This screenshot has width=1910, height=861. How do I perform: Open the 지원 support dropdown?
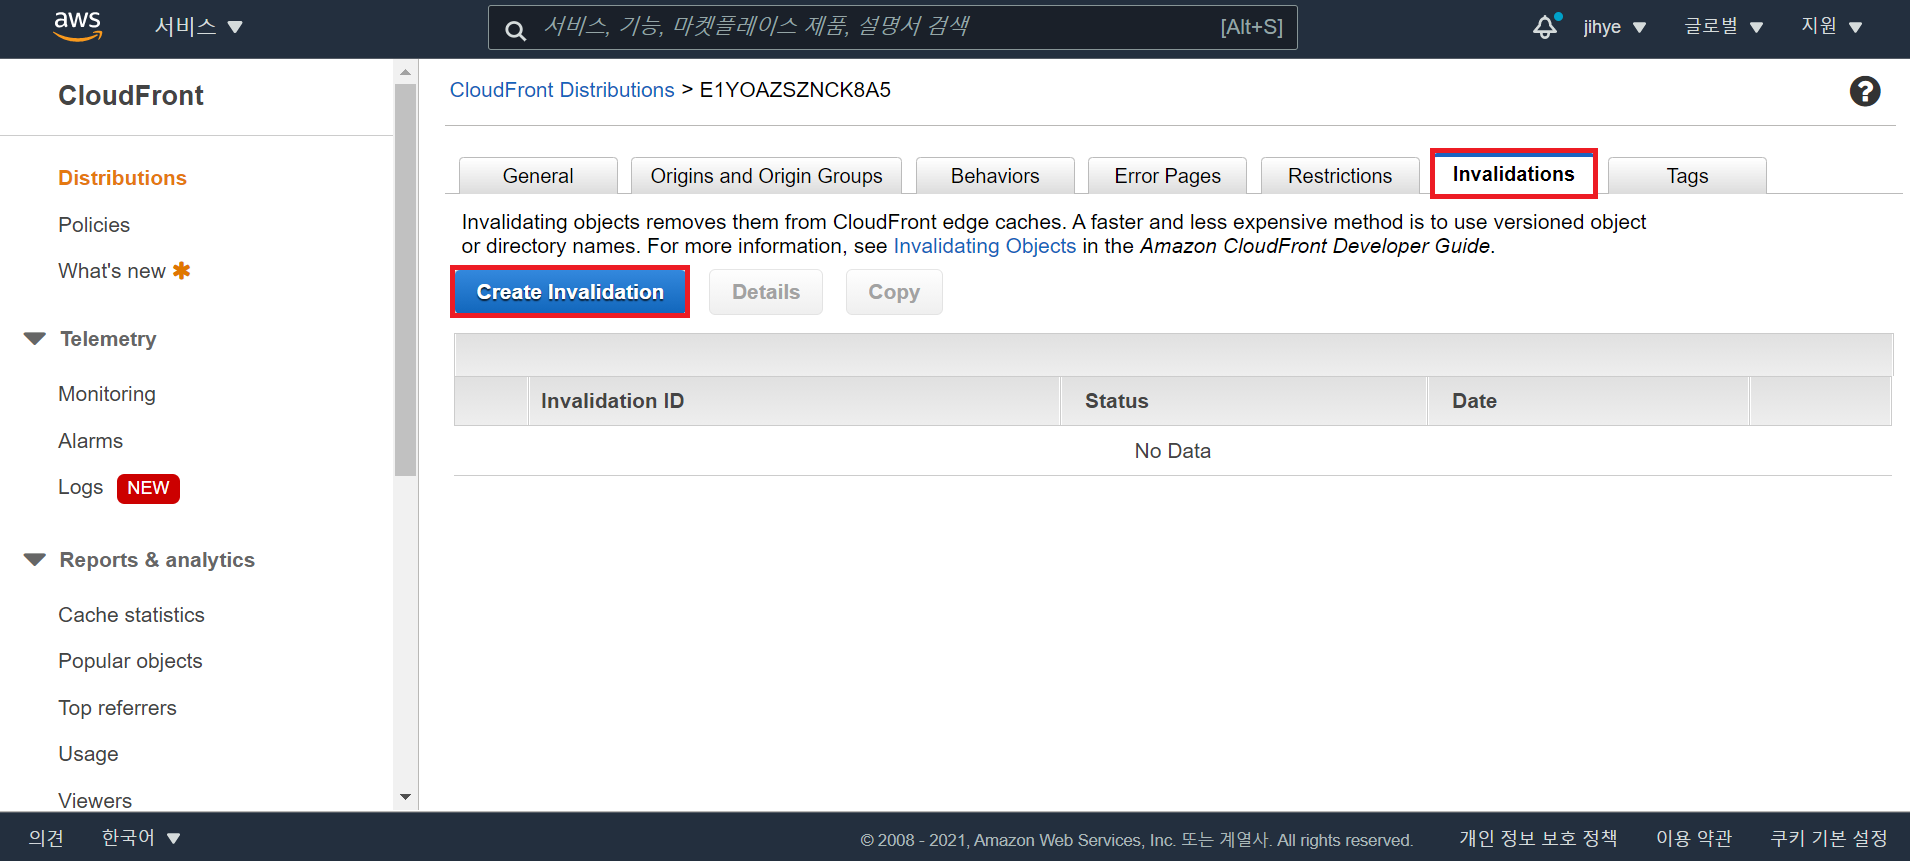[x=1831, y=27]
